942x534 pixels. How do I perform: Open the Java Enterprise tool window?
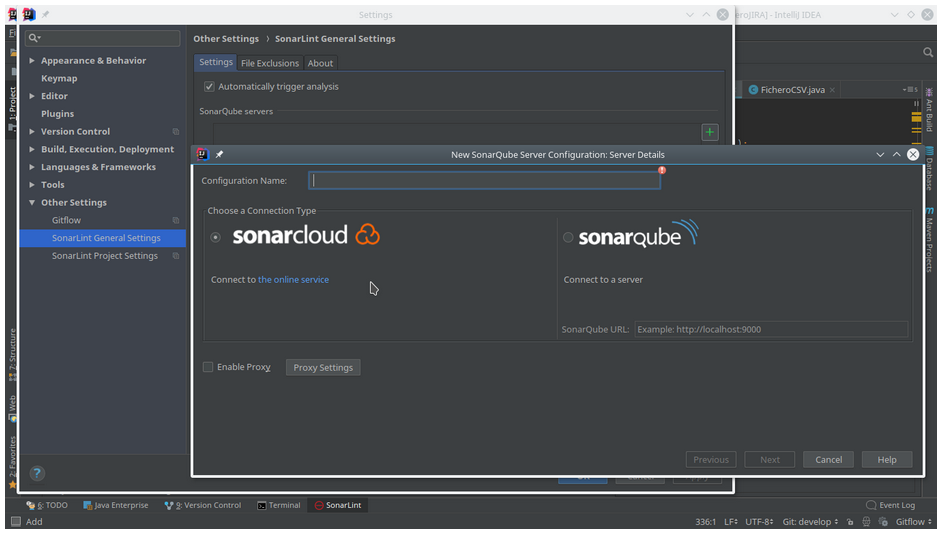(115, 505)
